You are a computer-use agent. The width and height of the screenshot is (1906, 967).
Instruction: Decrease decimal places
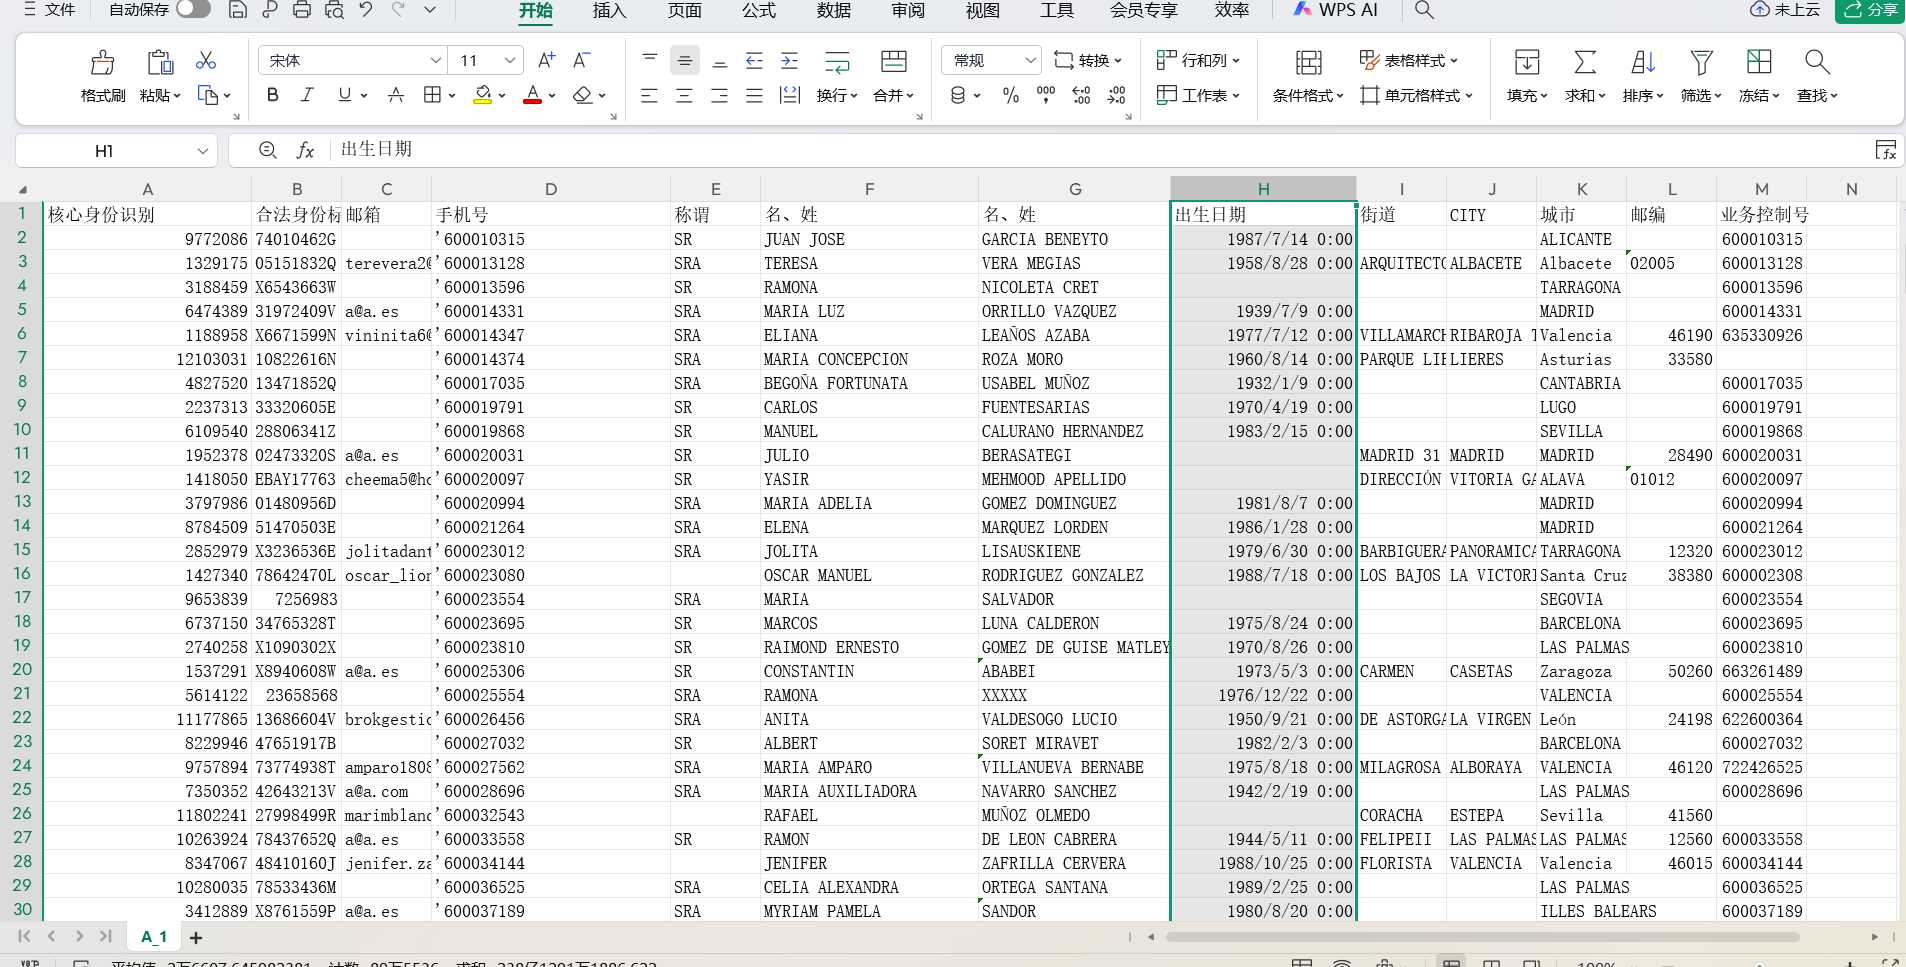click(x=1117, y=95)
